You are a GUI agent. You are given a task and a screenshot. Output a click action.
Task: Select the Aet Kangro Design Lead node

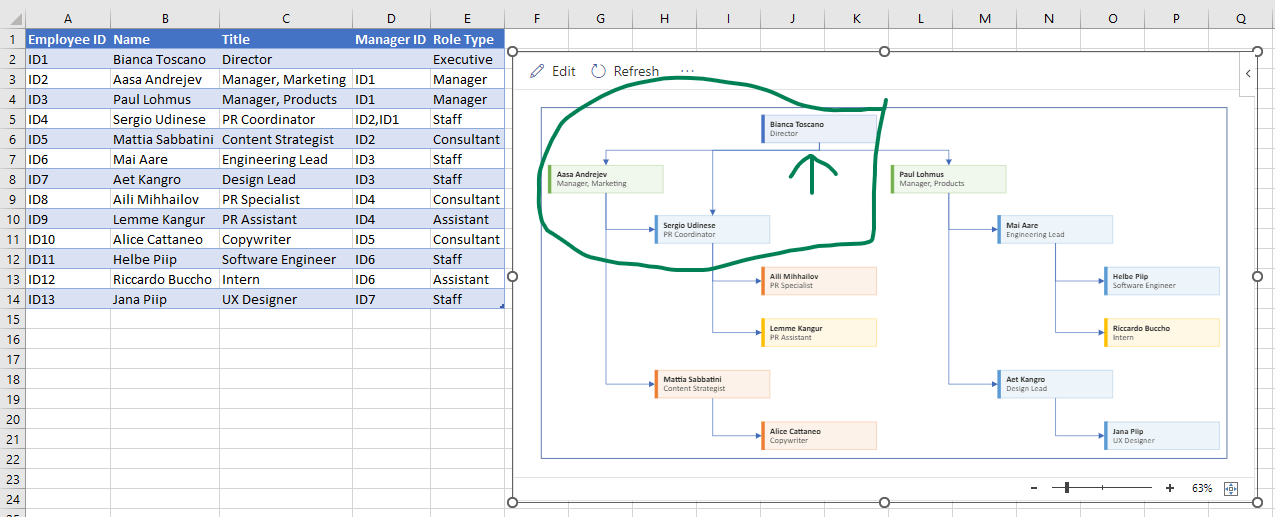pos(1055,384)
